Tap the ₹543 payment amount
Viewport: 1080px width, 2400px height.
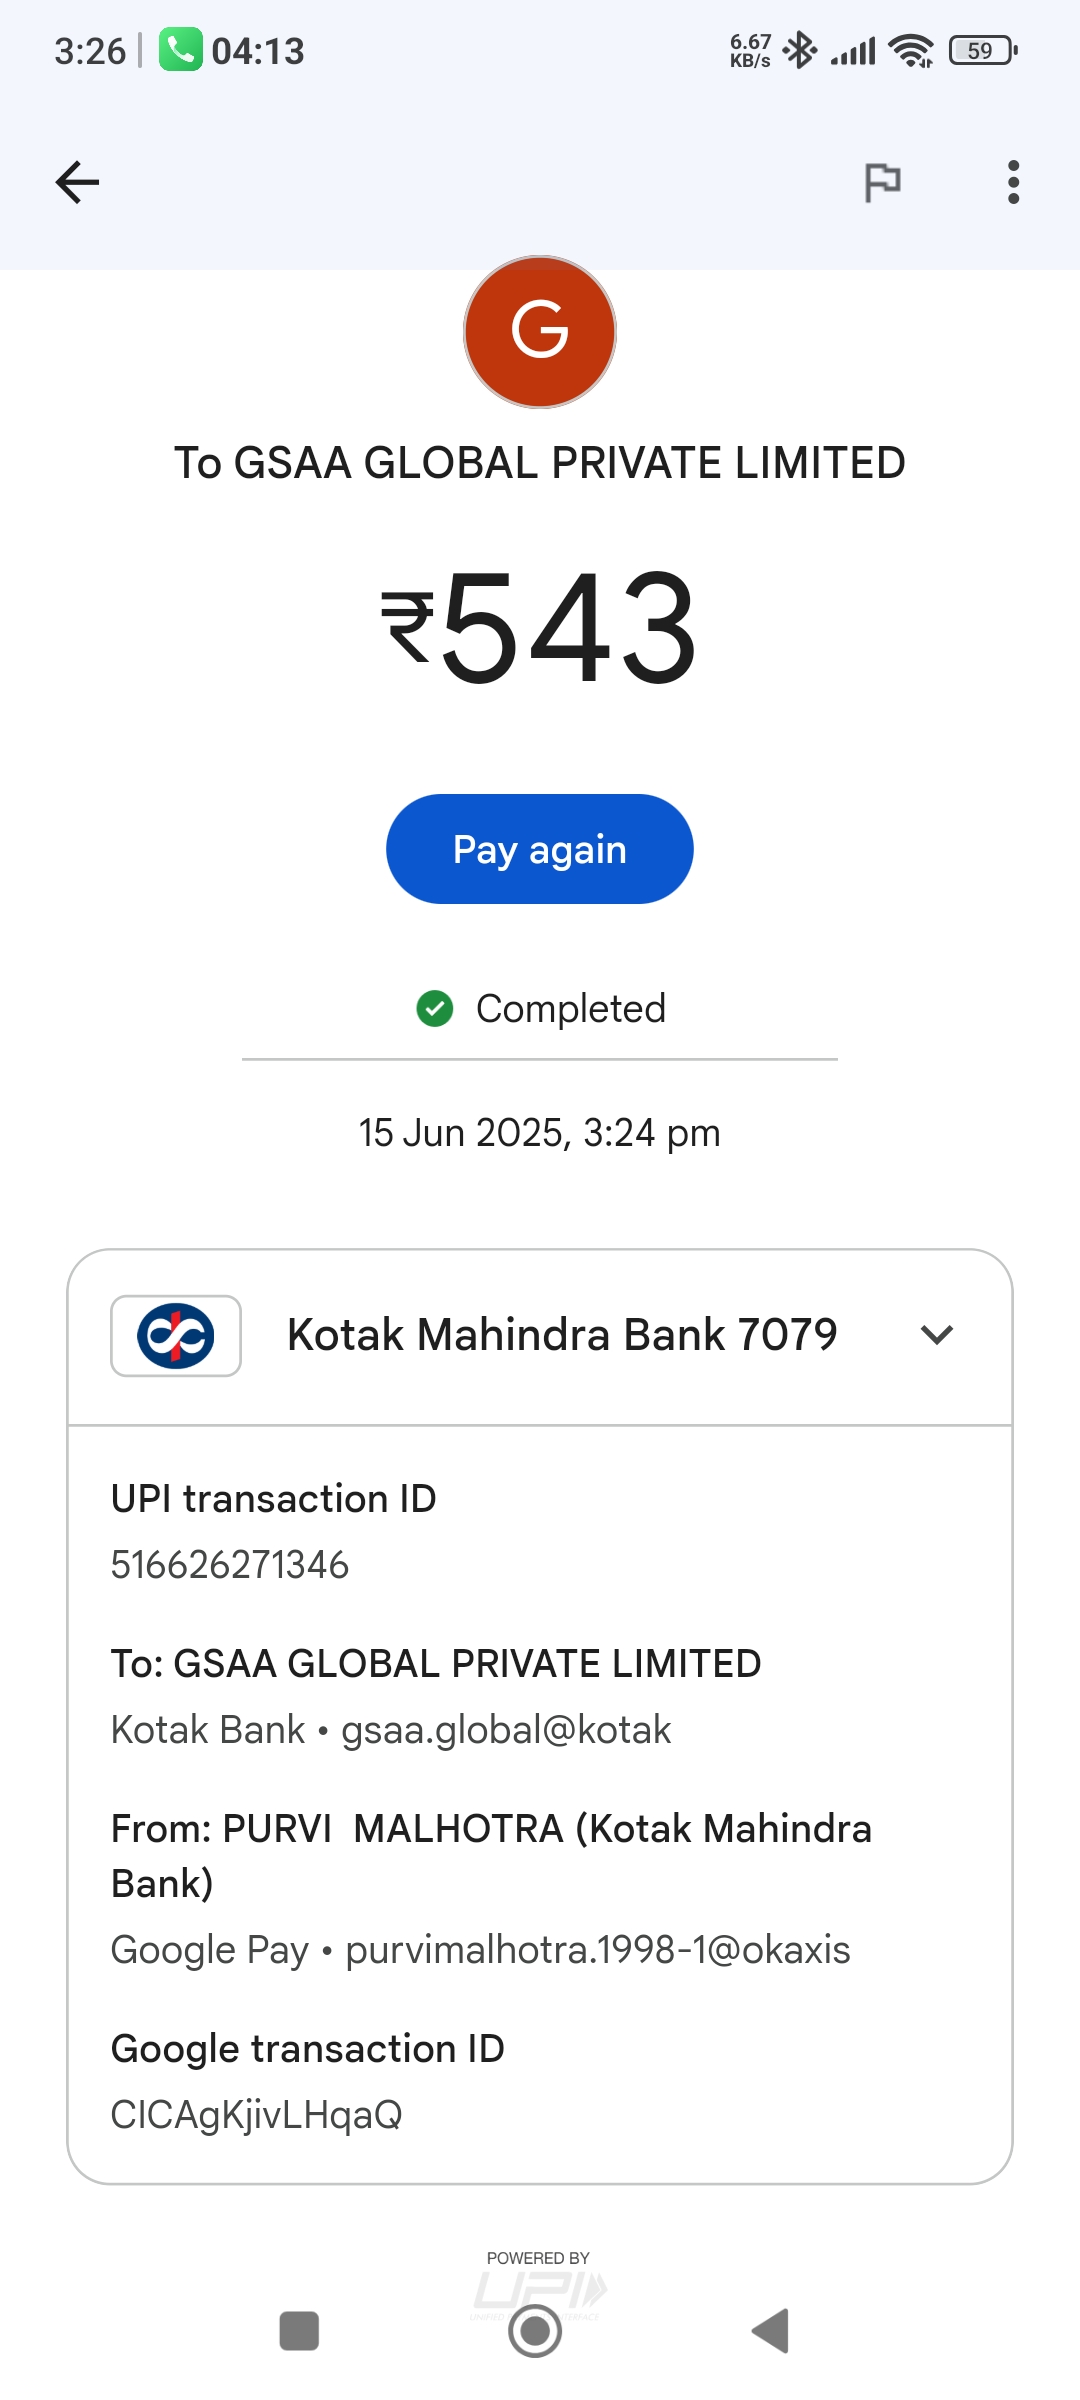pos(540,627)
